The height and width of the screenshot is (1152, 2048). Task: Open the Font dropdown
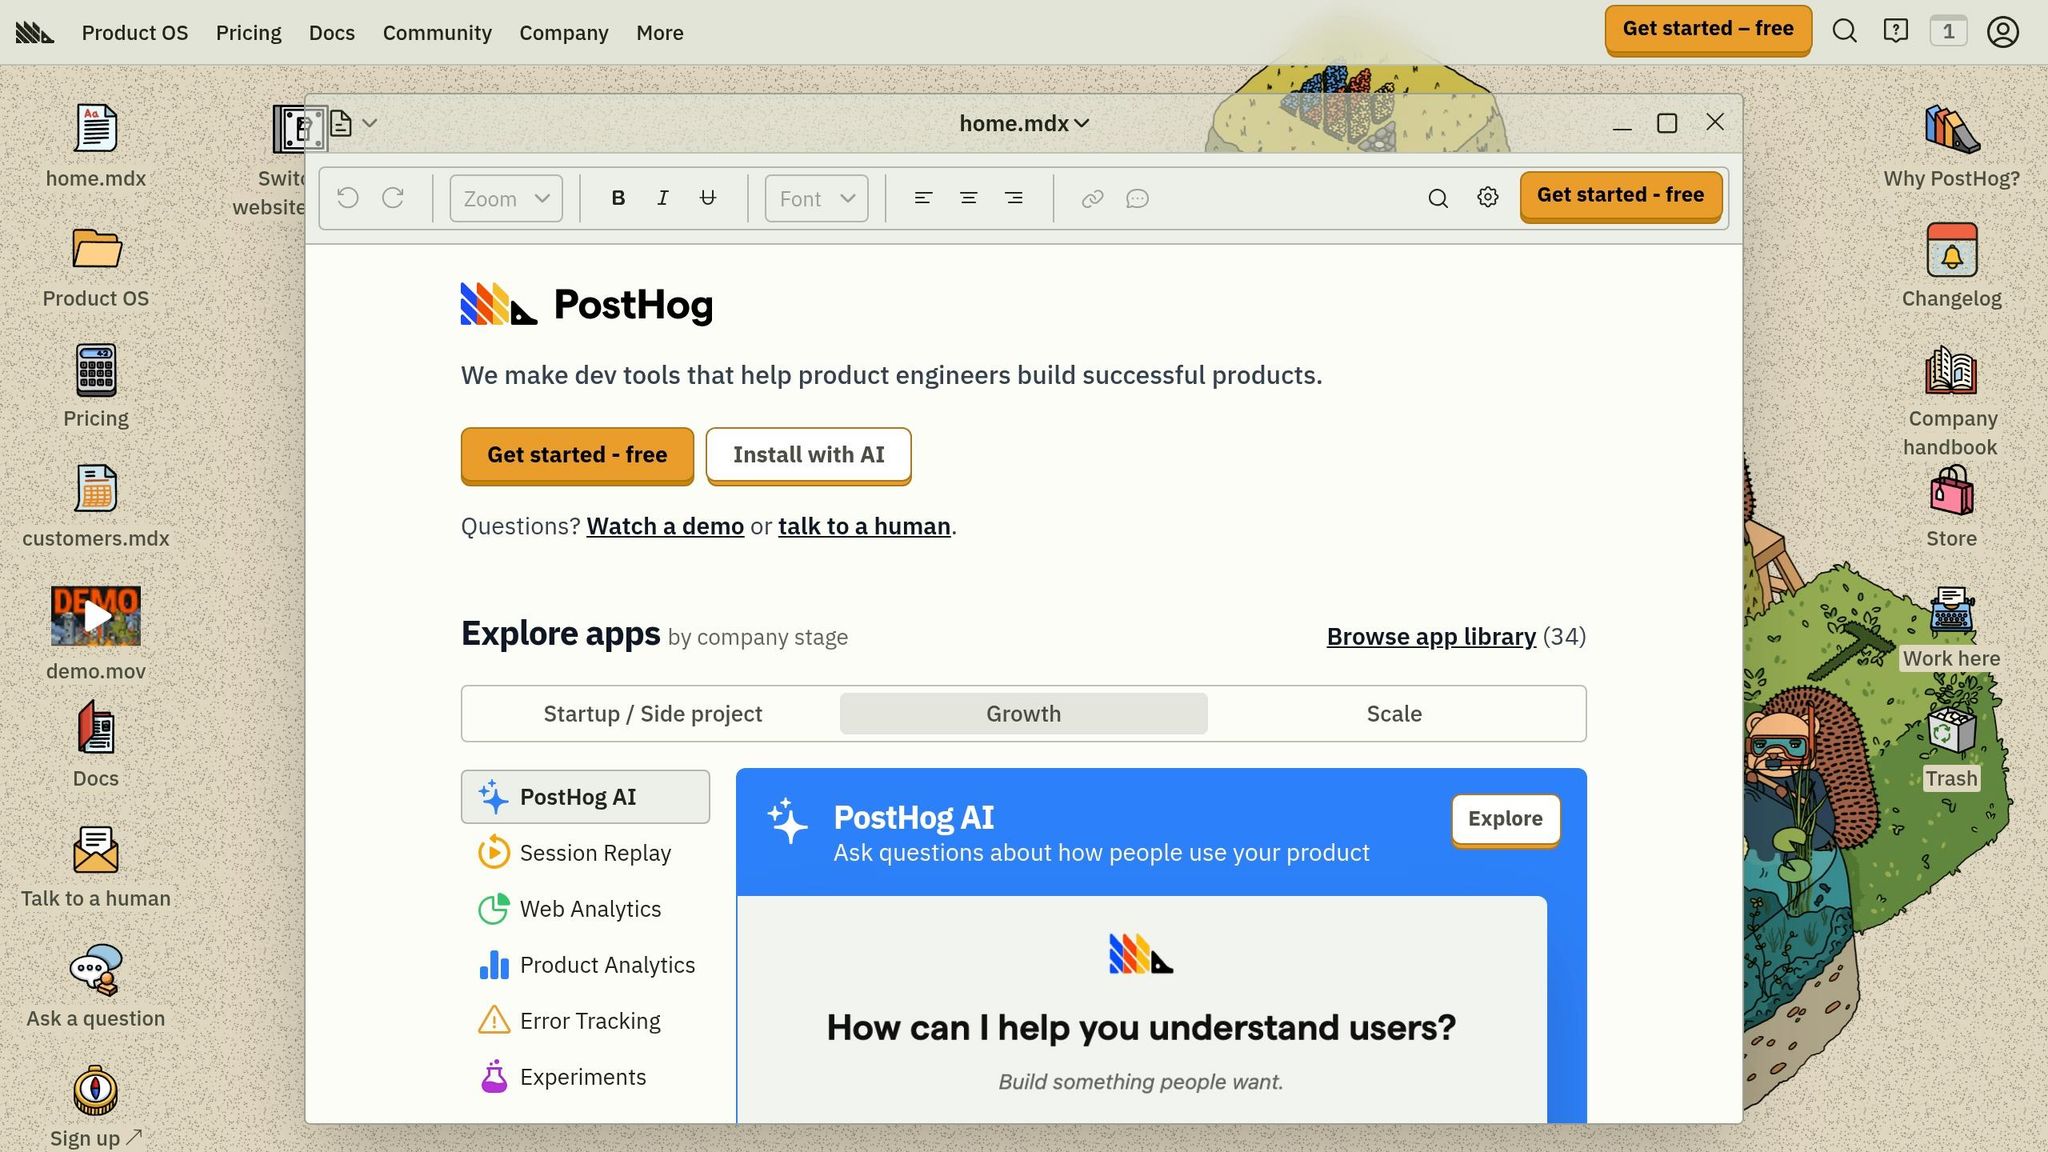(x=814, y=197)
